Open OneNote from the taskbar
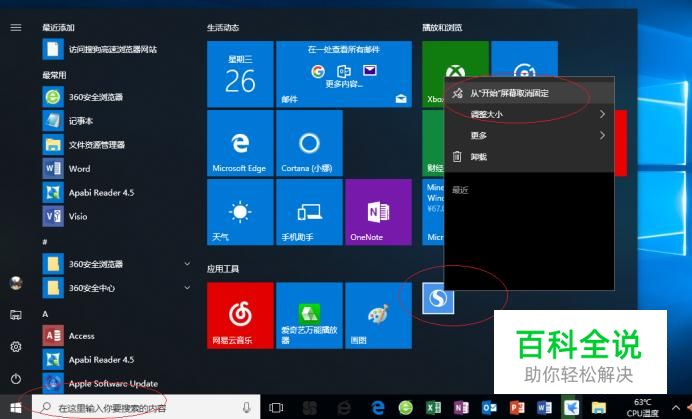Viewport: 692px width, 419px height. point(461,407)
